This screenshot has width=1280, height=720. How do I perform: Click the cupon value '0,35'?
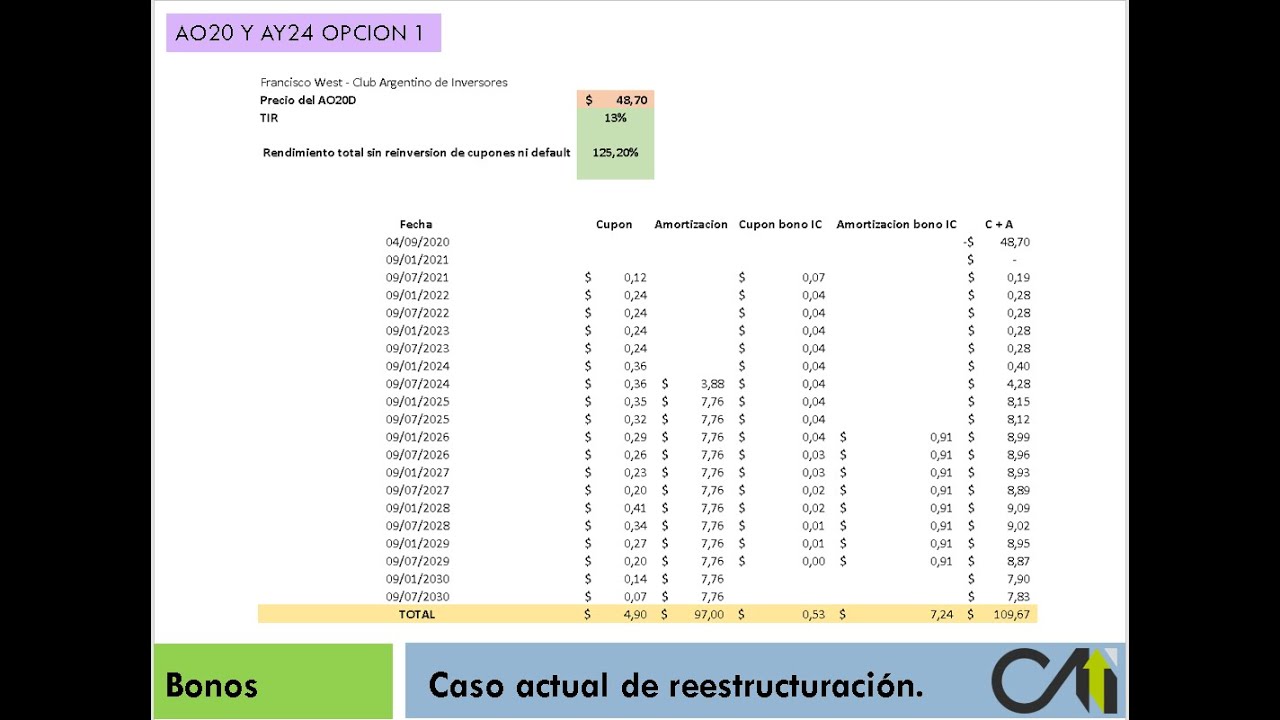635,402
